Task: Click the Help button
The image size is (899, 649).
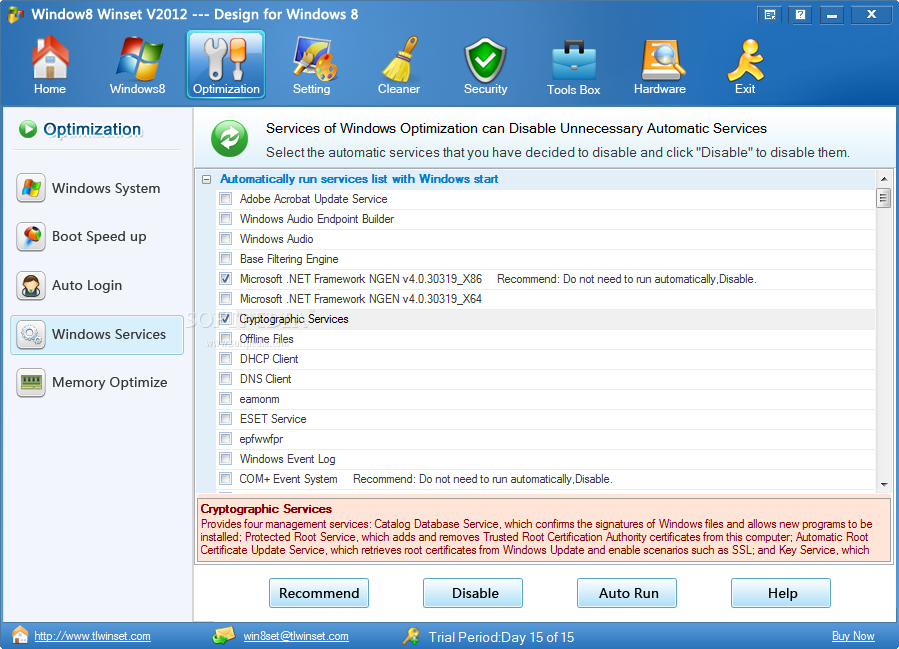Action: coord(781,593)
